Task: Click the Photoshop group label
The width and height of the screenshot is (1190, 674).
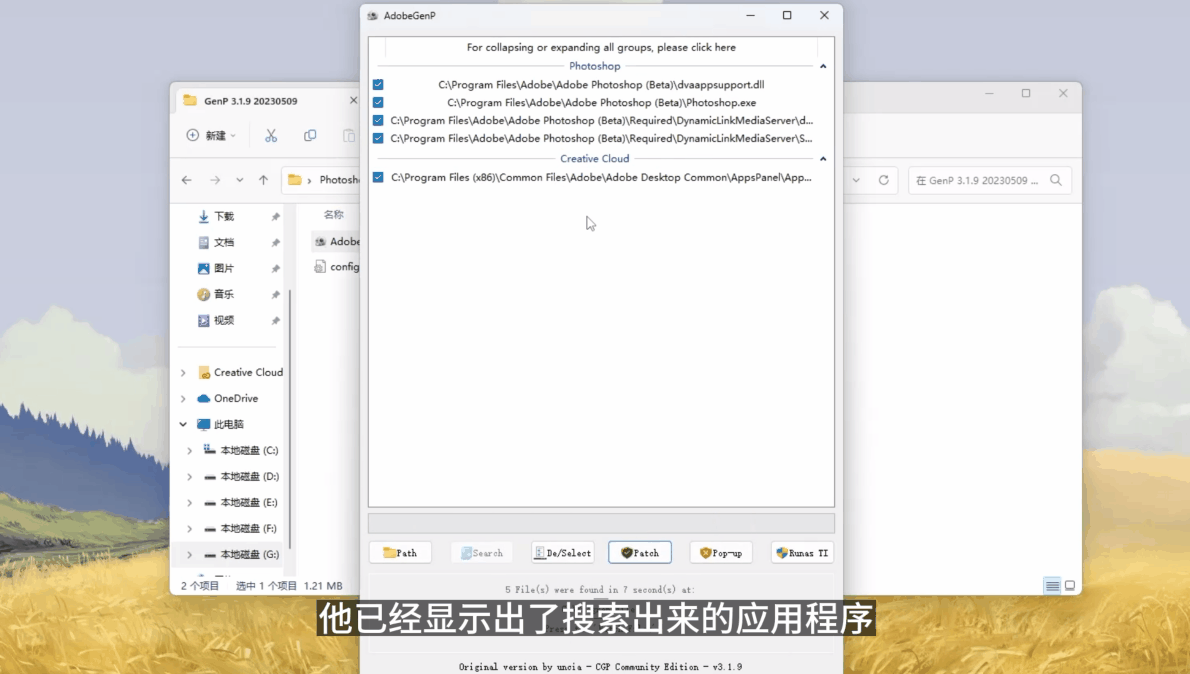Action: (594, 66)
